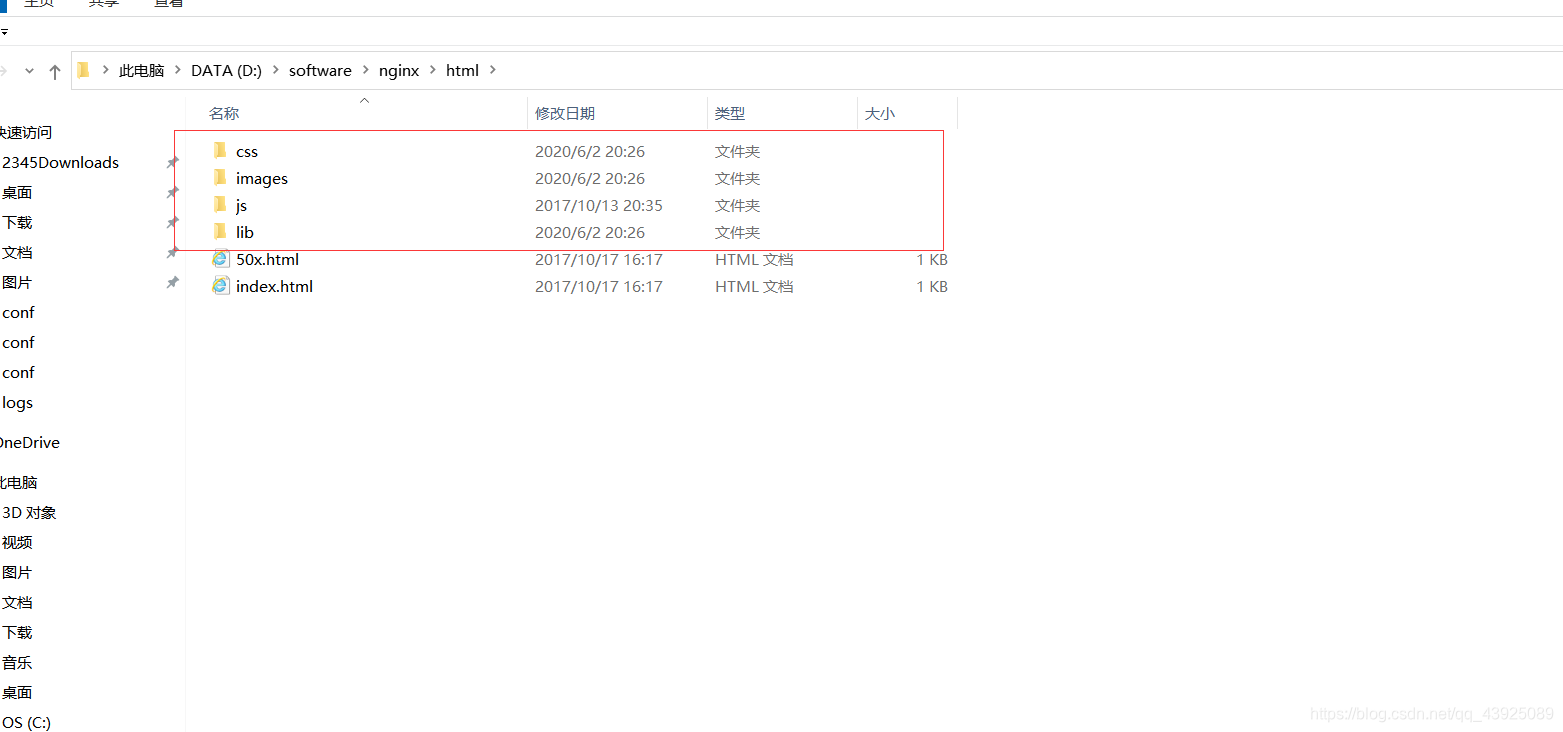Click the html breadcrumb segment
The height and width of the screenshot is (732, 1563).
point(462,71)
